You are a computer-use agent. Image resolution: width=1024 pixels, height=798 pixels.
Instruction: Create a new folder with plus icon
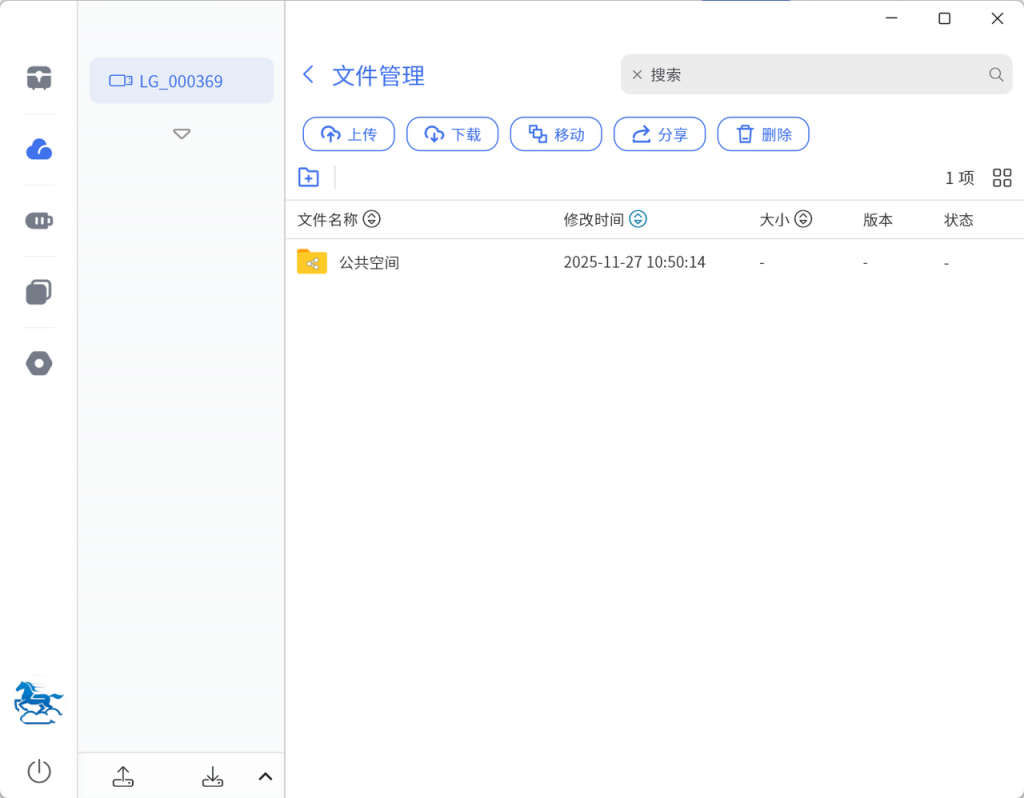click(309, 177)
